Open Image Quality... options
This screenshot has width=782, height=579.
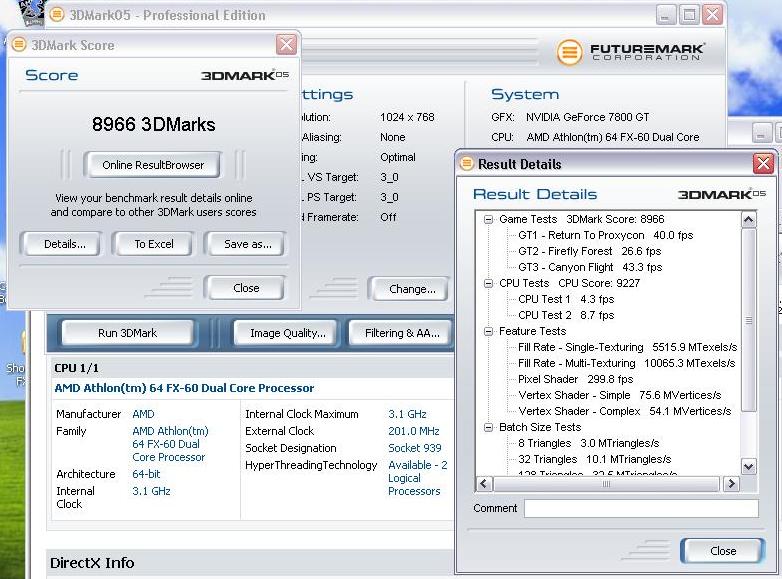coord(287,333)
